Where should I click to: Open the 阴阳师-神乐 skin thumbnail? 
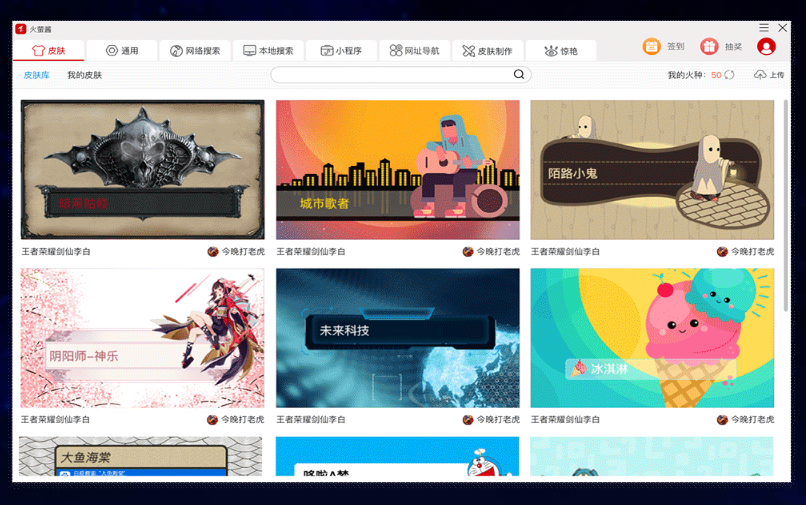pyautogui.click(x=142, y=338)
